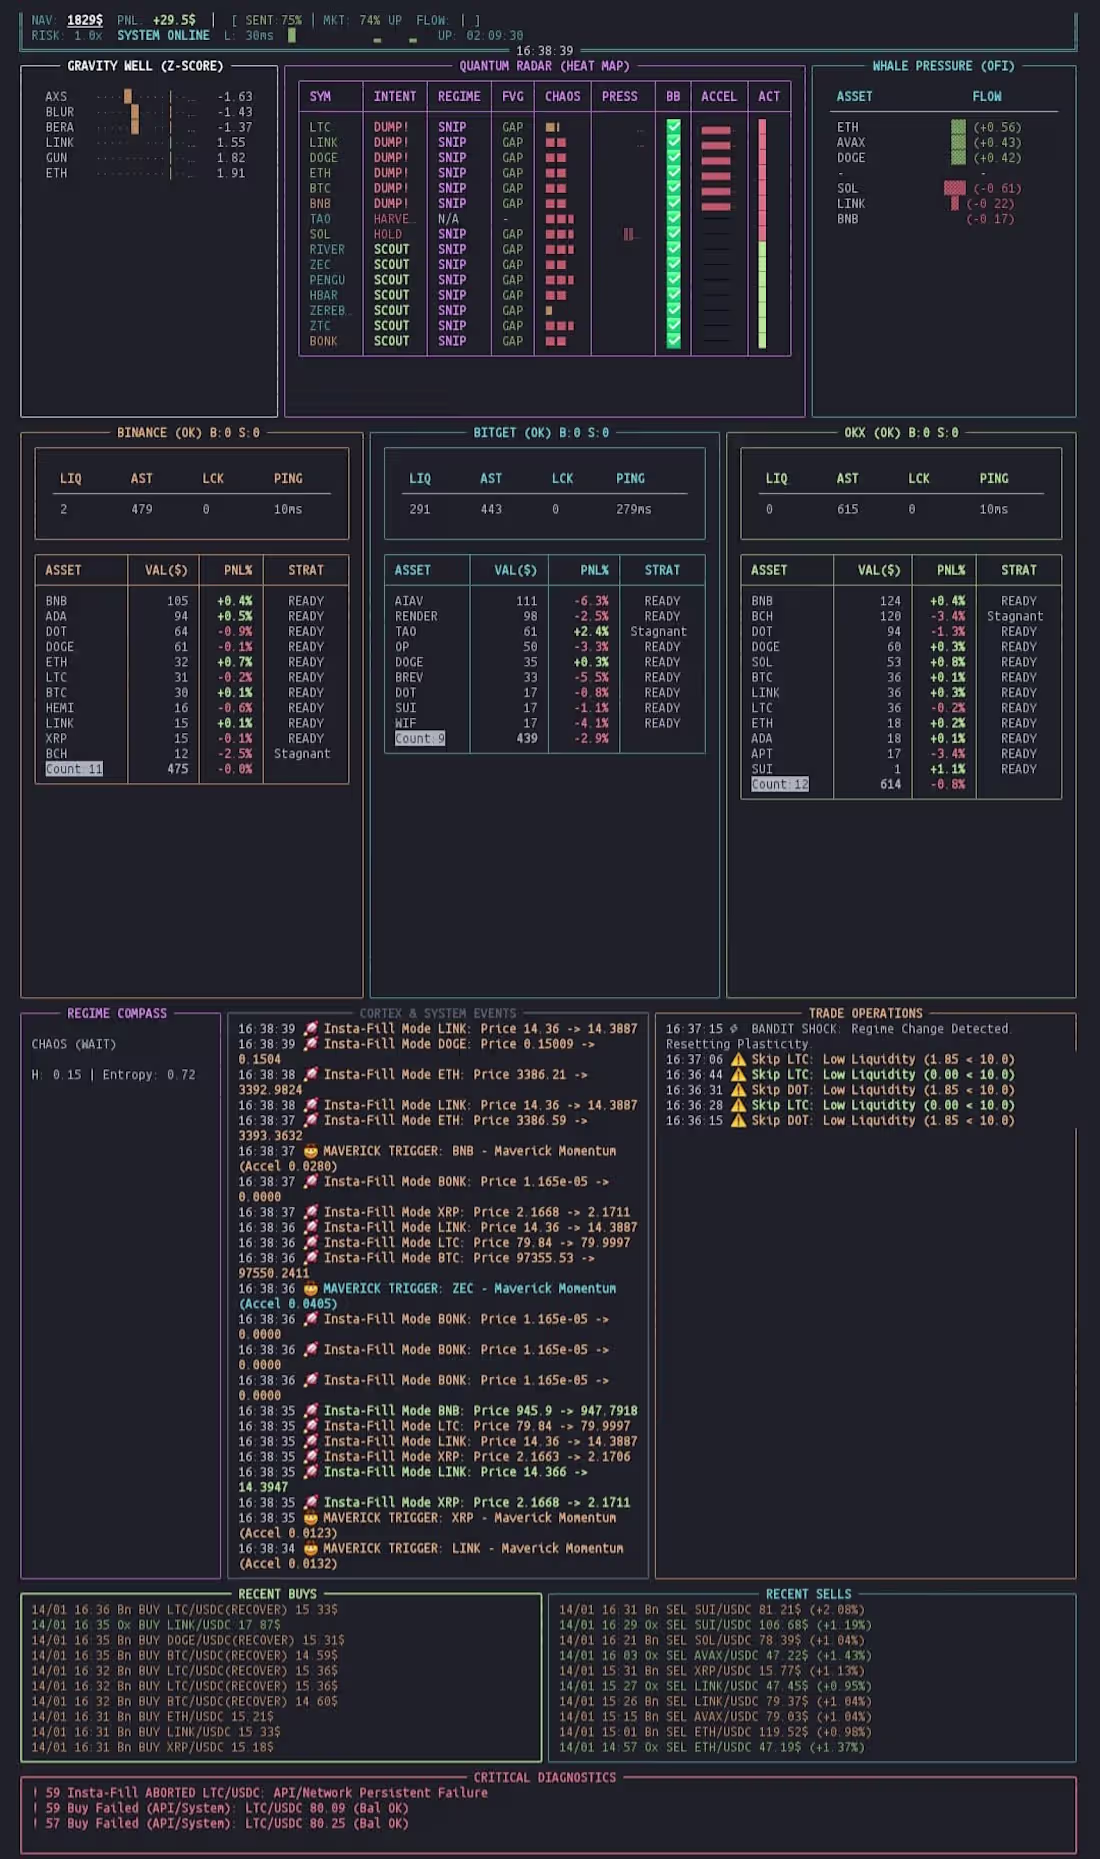Click the SYM column header in Quantum Radar
Image resolution: width=1100 pixels, height=1859 pixels.
320,96
